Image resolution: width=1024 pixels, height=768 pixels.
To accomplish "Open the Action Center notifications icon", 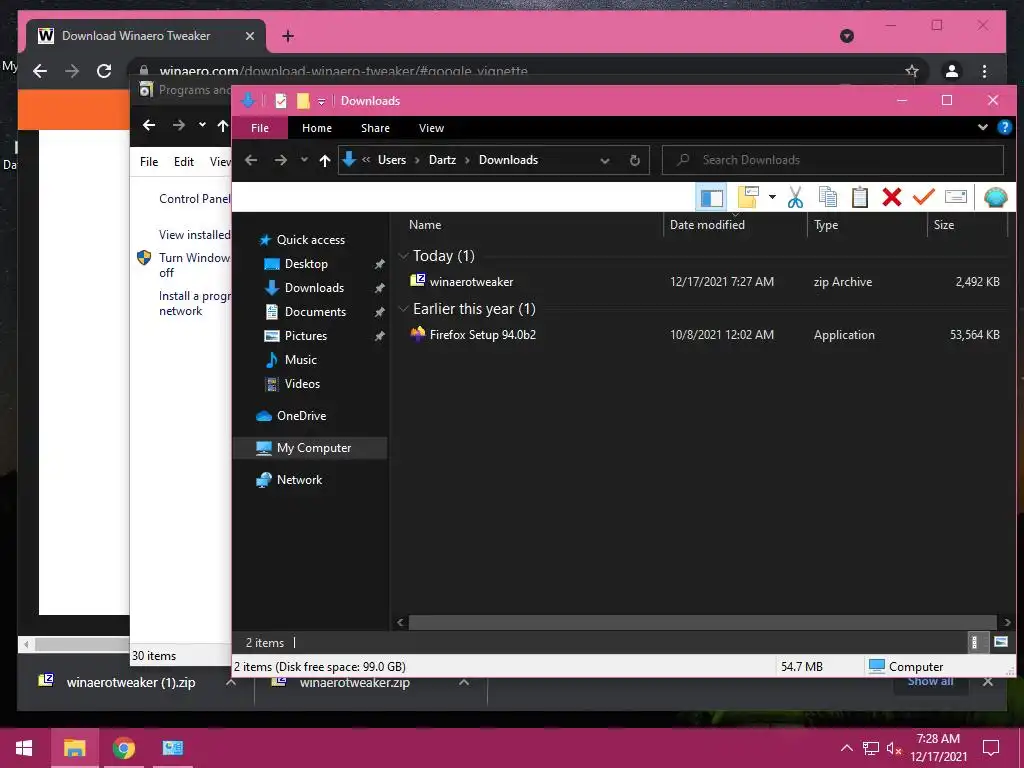I will click(991, 748).
